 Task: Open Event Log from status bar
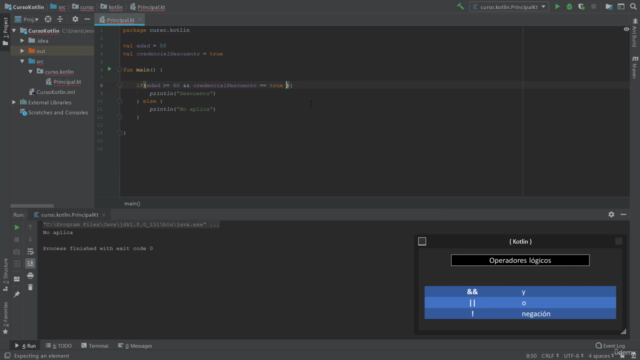point(610,346)
